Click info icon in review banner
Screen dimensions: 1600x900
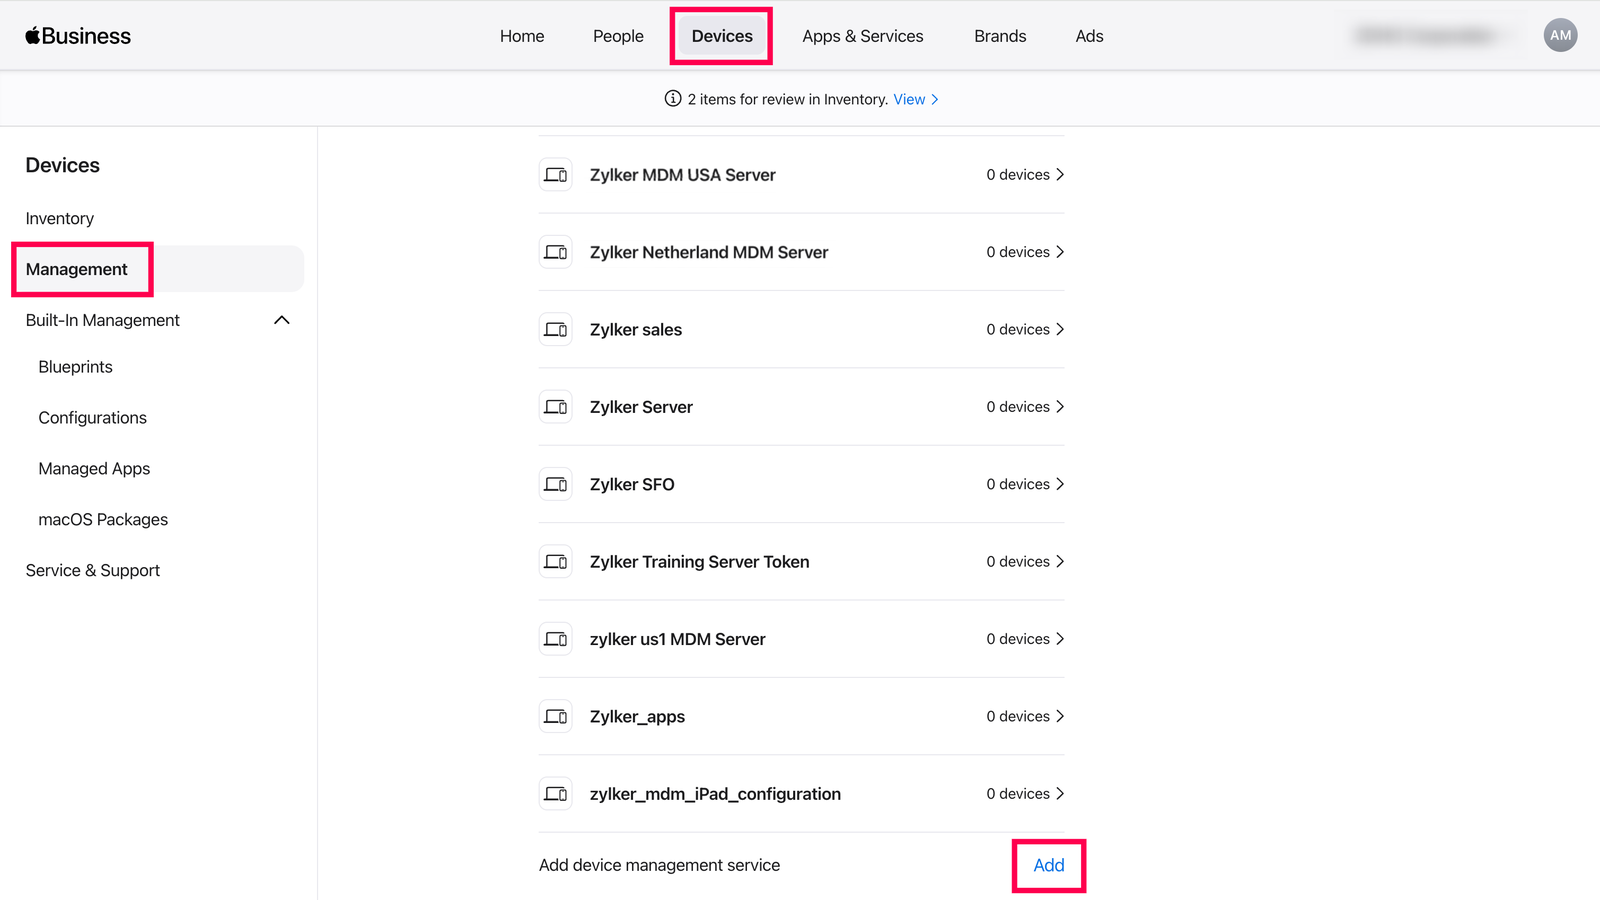click(x=673, y=98)
